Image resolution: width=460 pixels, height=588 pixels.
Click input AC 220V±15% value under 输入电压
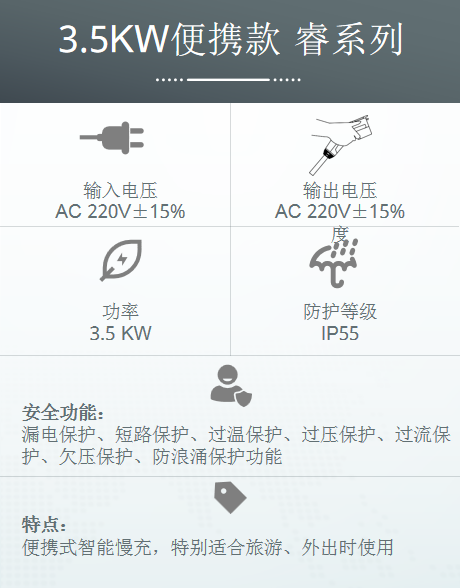click(x=120, y=211)
